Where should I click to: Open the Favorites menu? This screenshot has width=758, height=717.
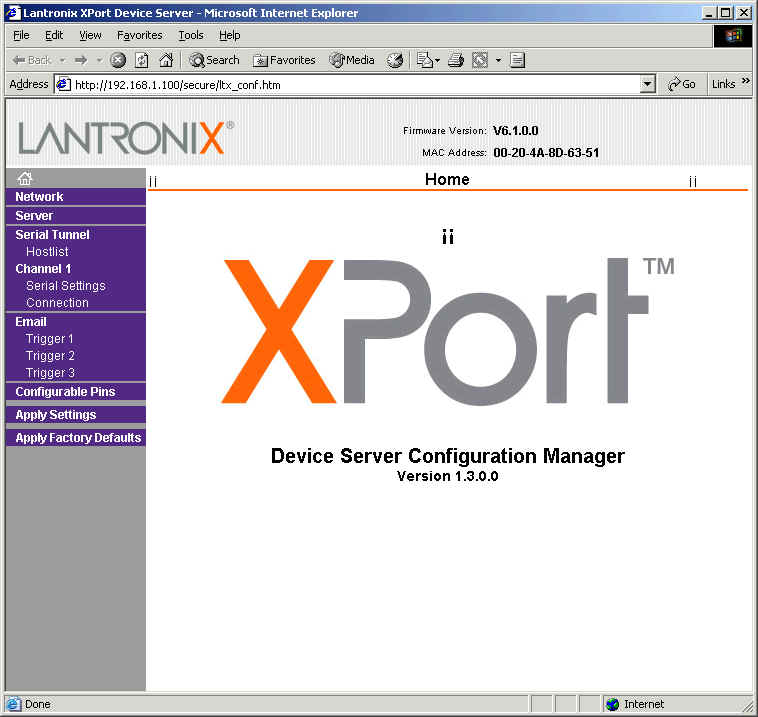pos(139,35)
